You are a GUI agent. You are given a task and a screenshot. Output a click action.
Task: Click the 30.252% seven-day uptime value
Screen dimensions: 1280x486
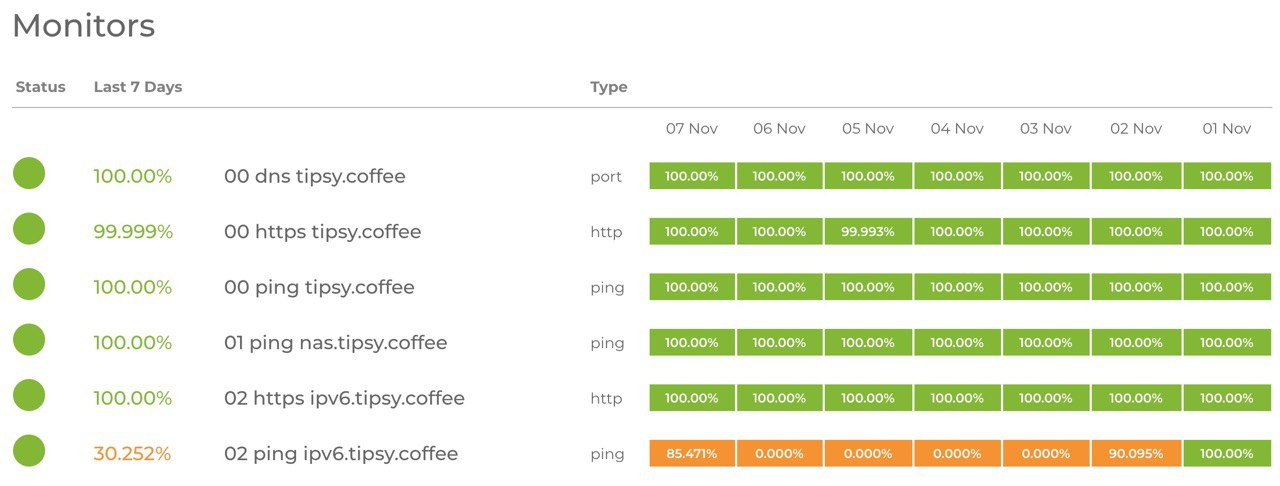132,454
